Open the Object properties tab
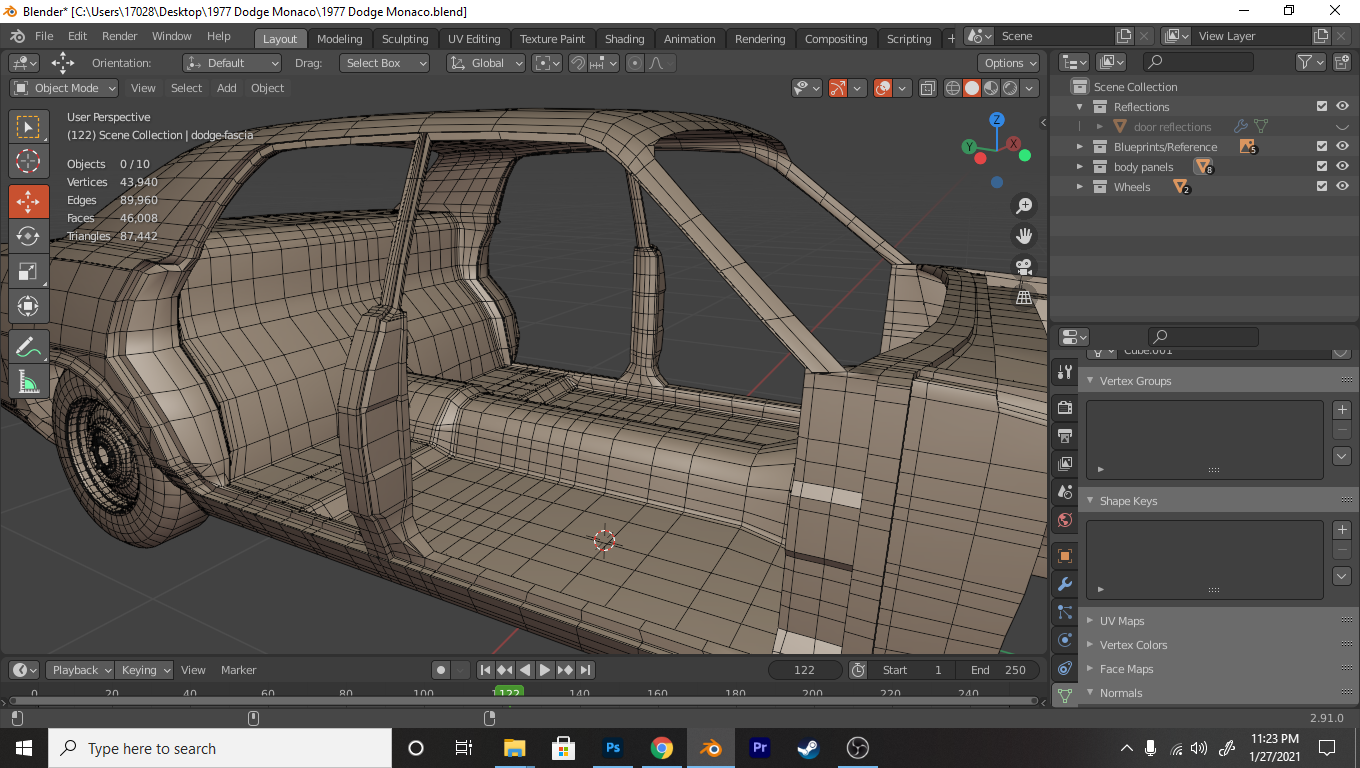This screenshot has width=1360, height=768. point(1065,555)
